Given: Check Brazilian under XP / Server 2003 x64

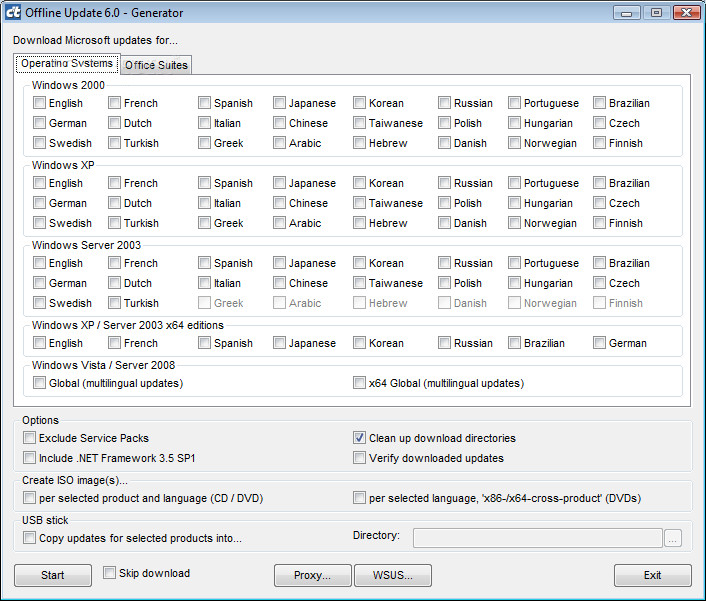Looking at the screenshot, I should click(x=515, y=343).
